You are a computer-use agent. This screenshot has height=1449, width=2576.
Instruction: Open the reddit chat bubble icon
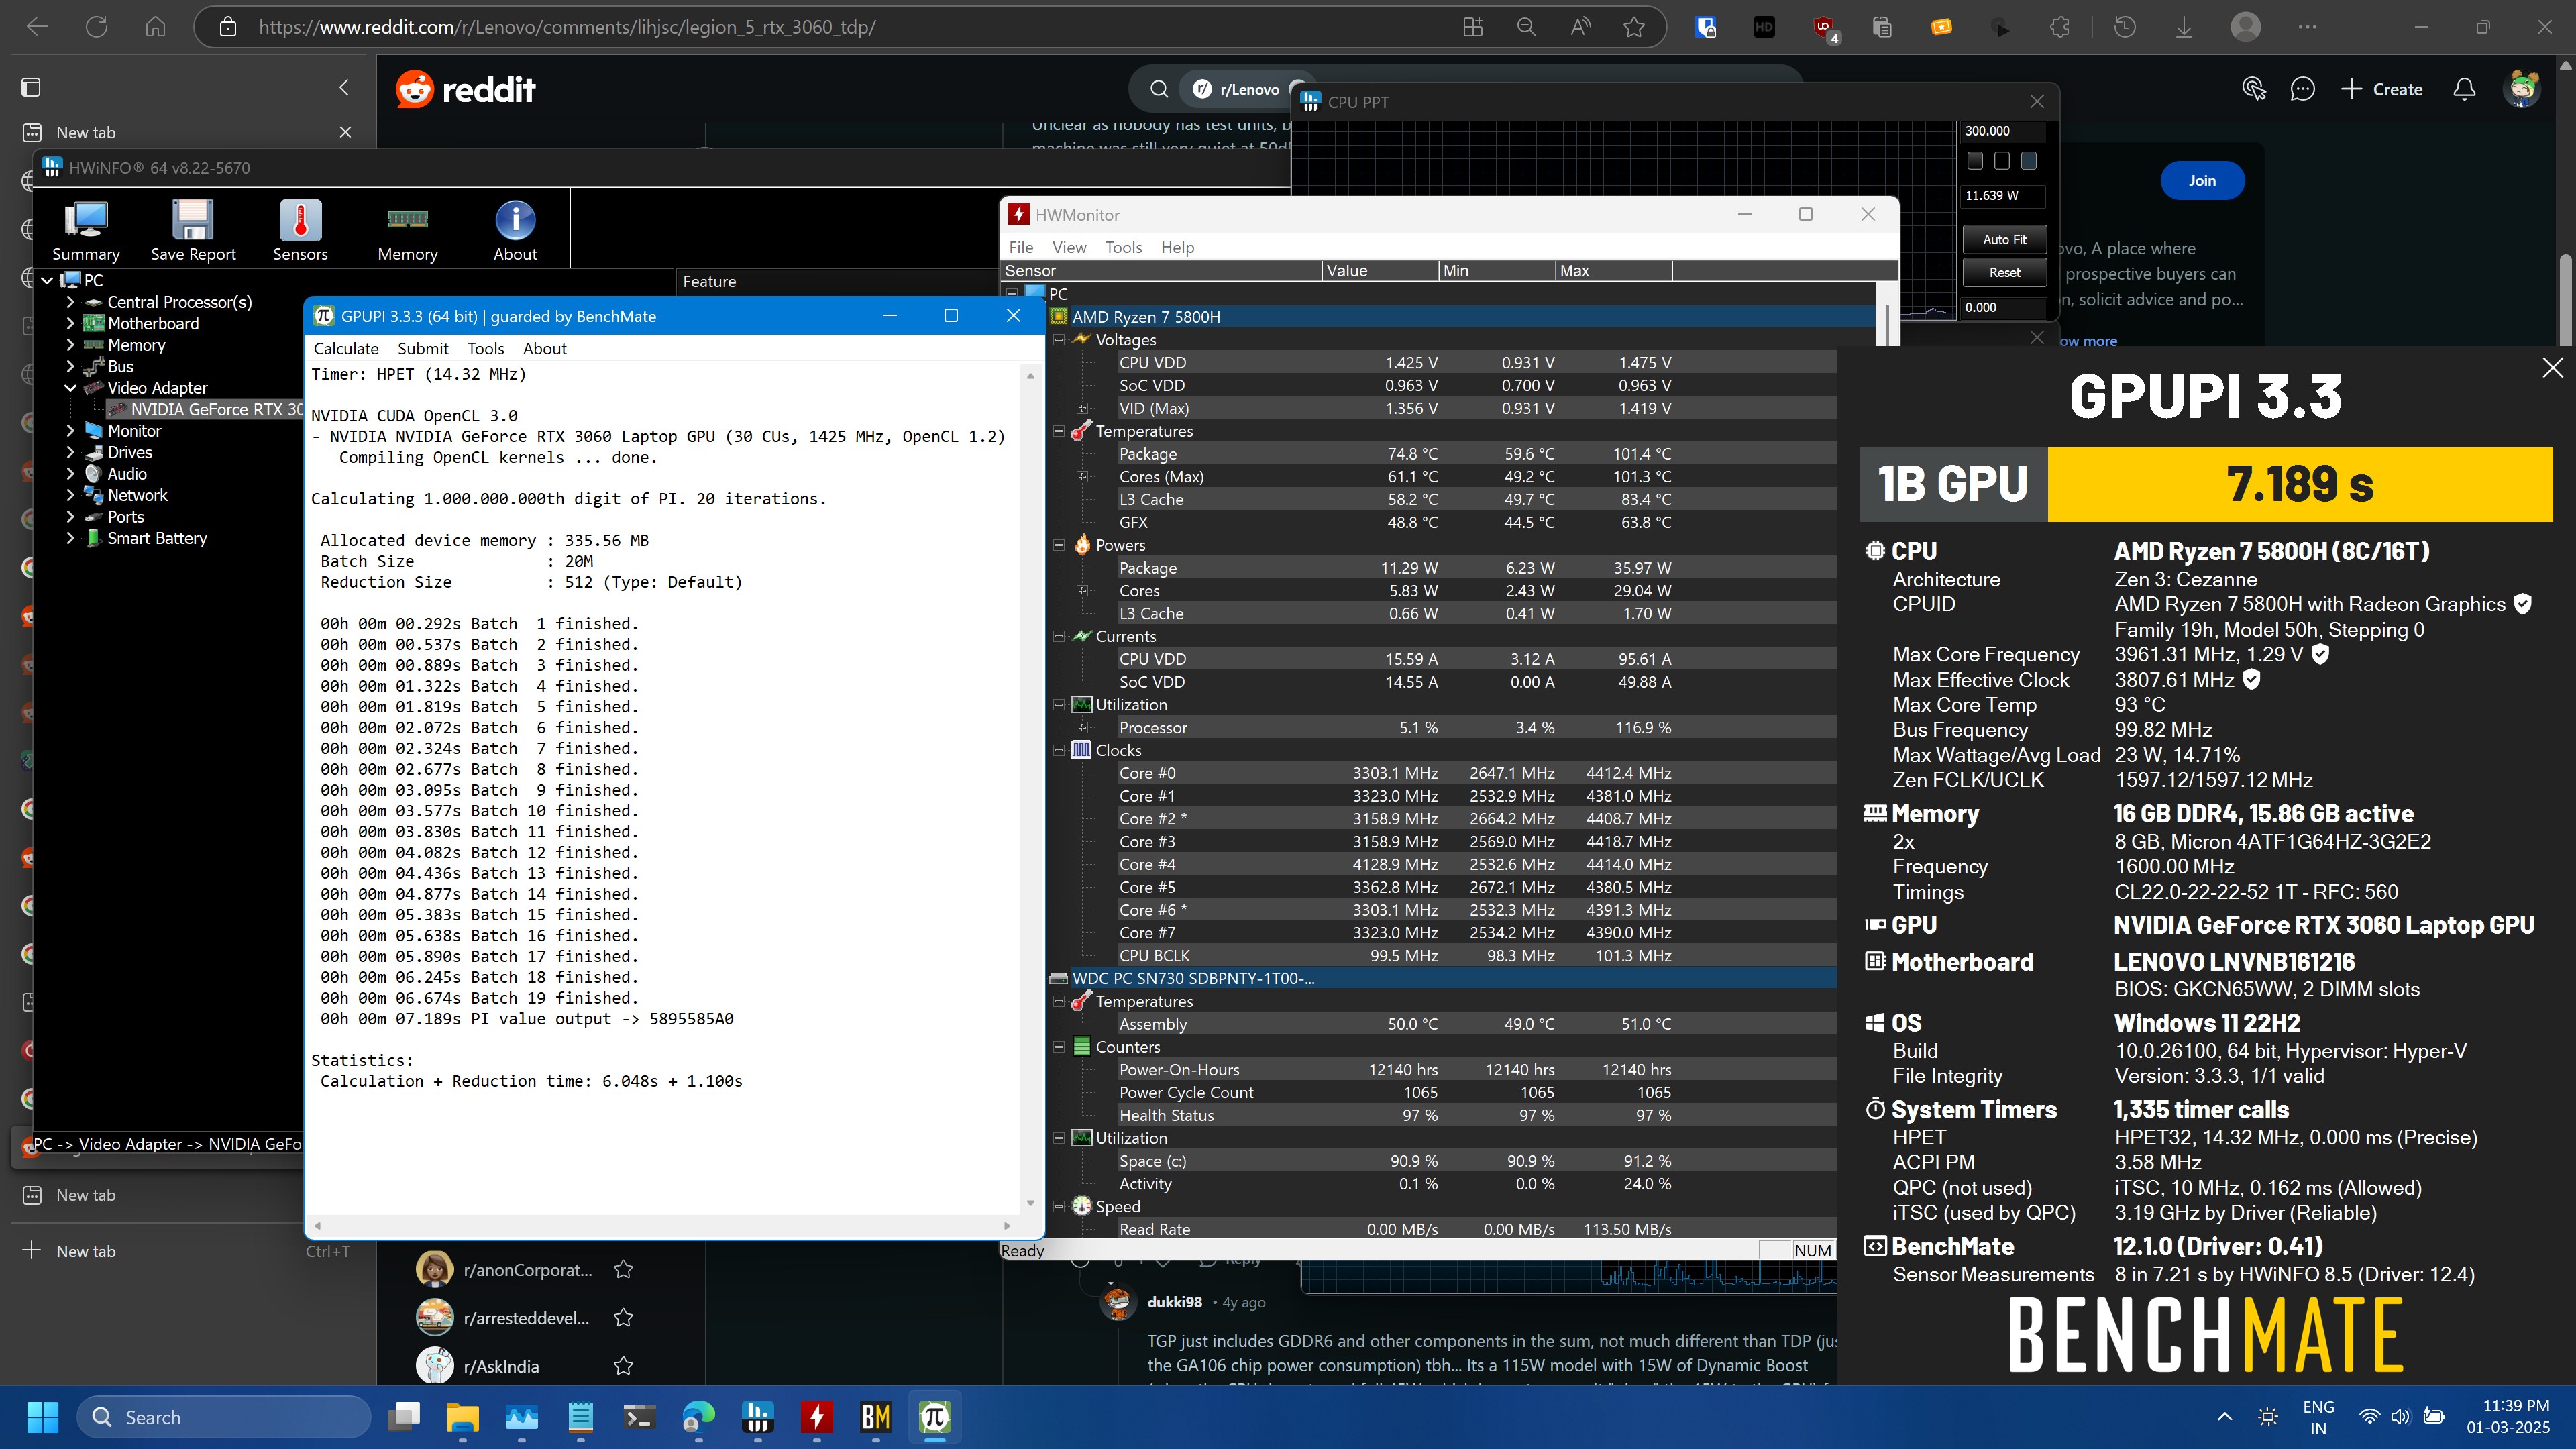(2302, 89)
